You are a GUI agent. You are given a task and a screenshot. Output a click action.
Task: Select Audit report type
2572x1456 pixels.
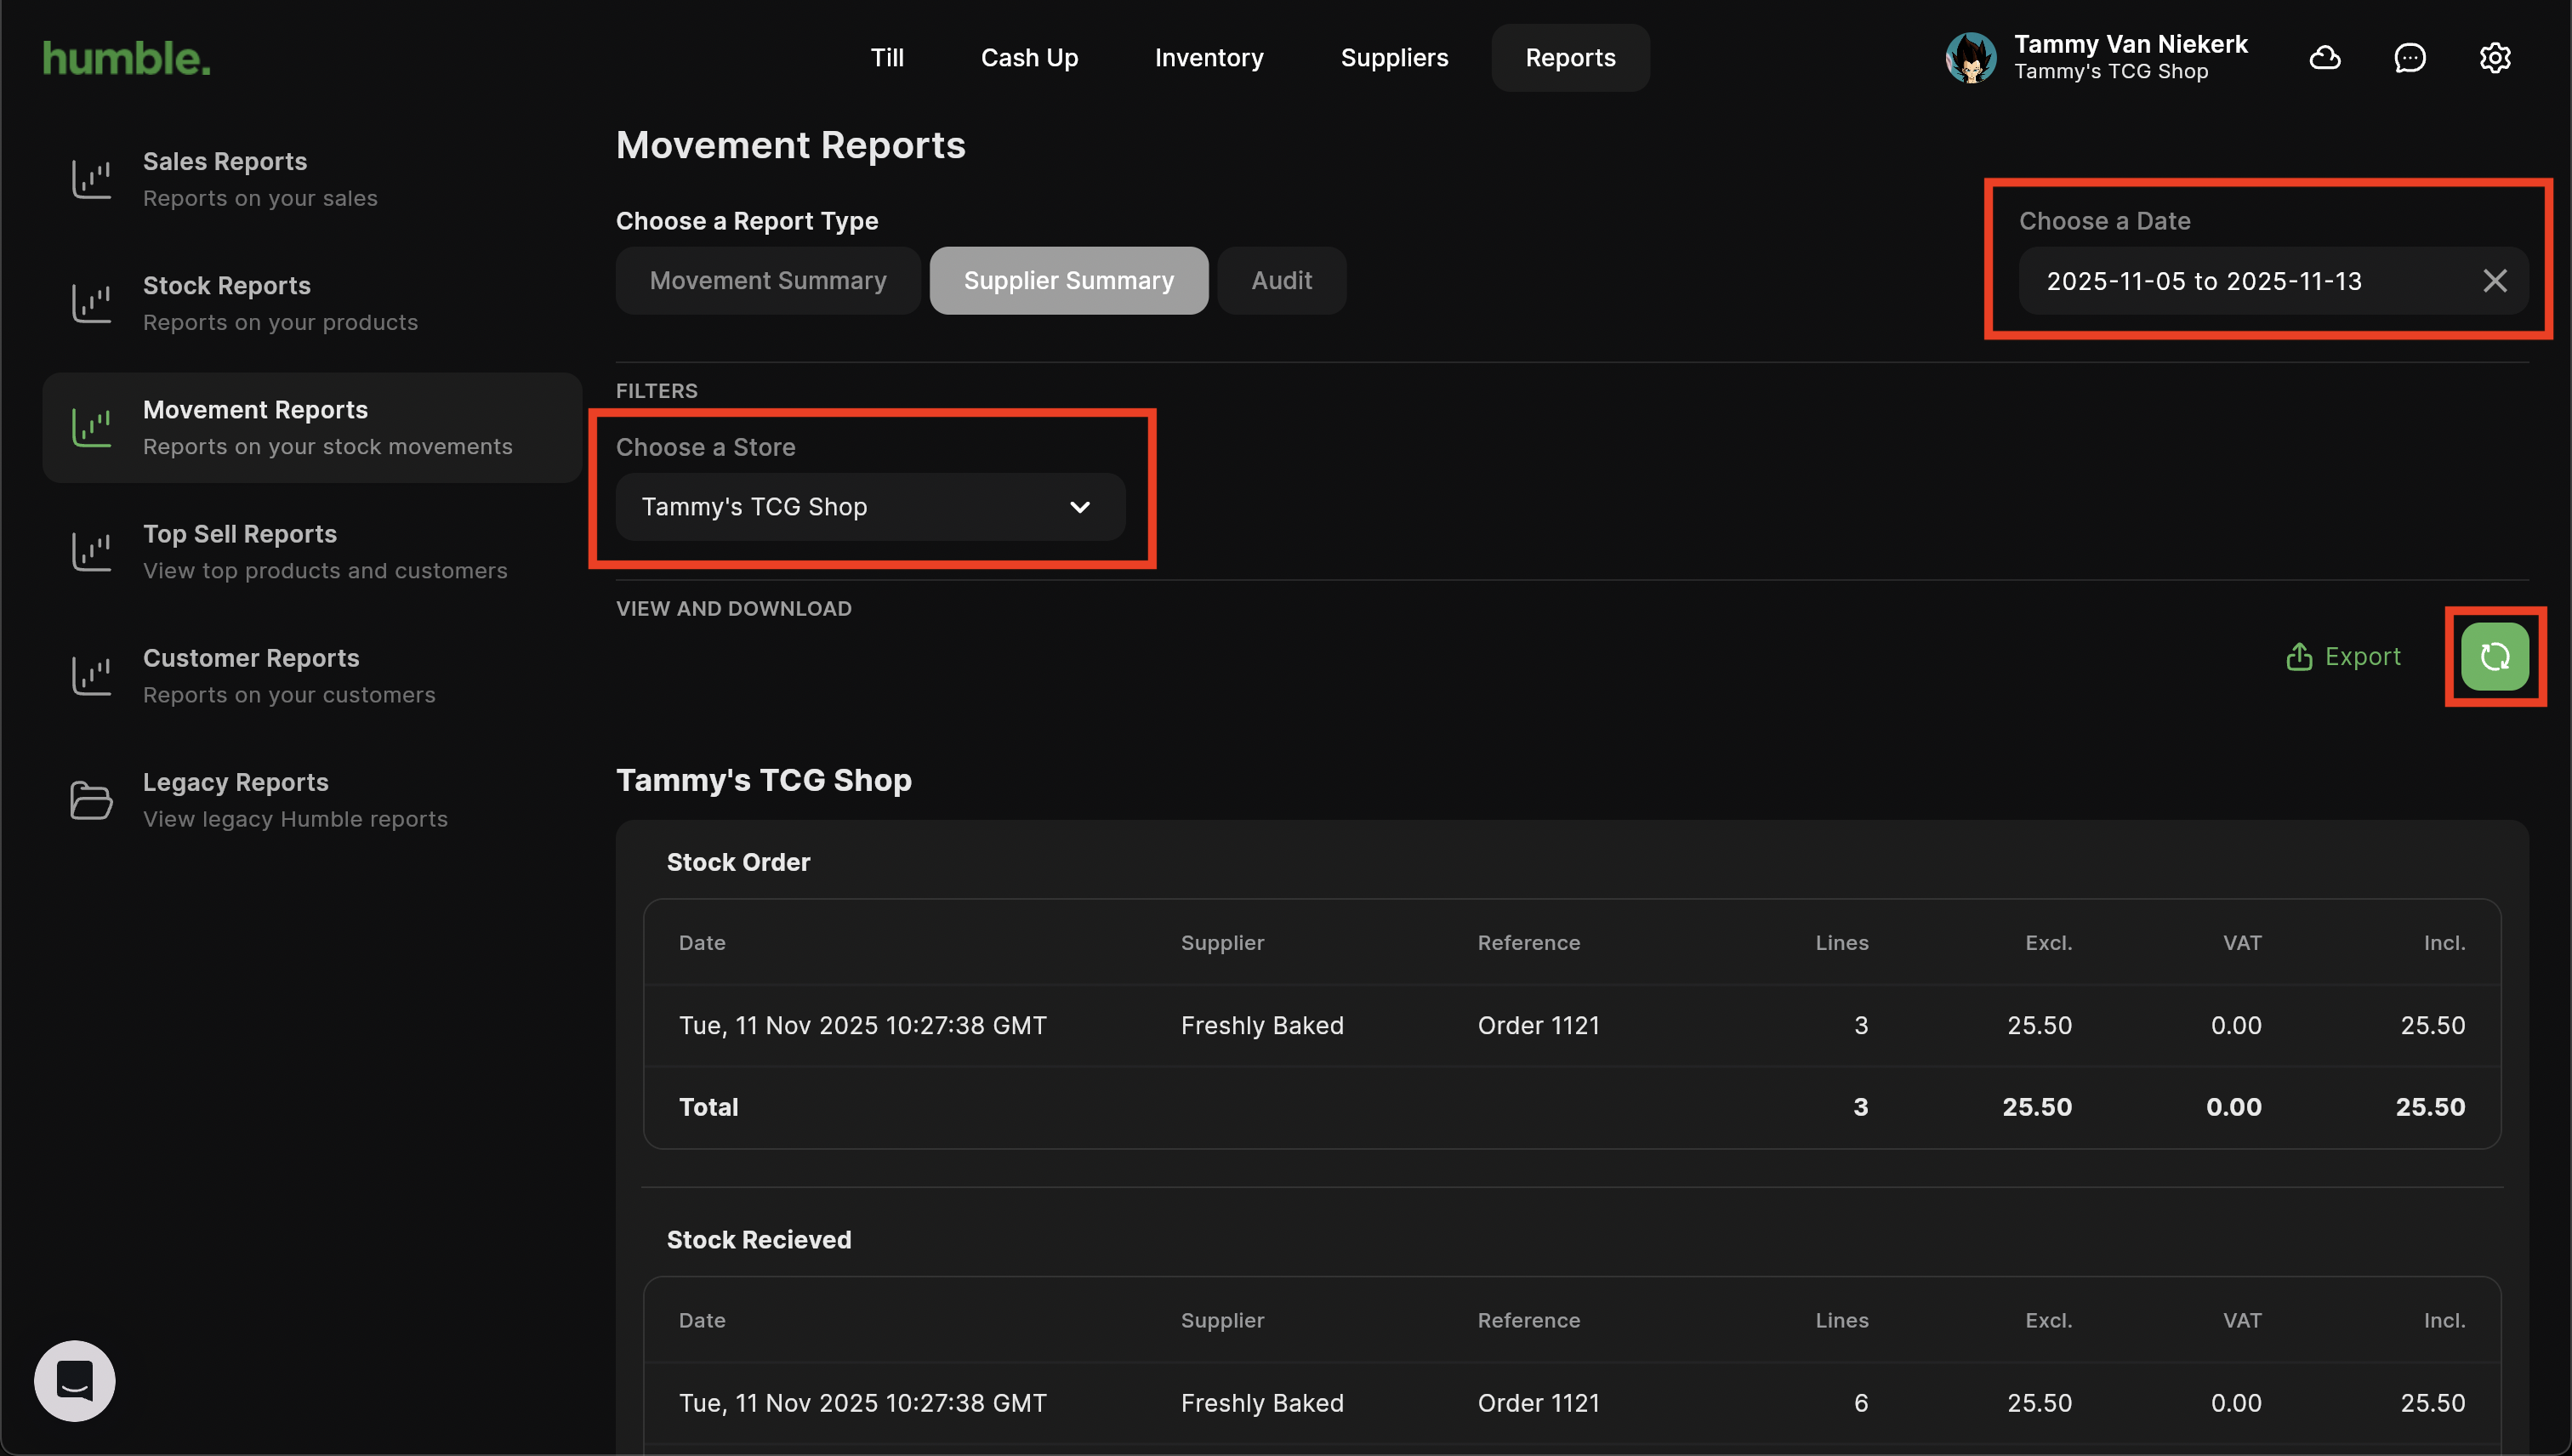point(1281,281)
